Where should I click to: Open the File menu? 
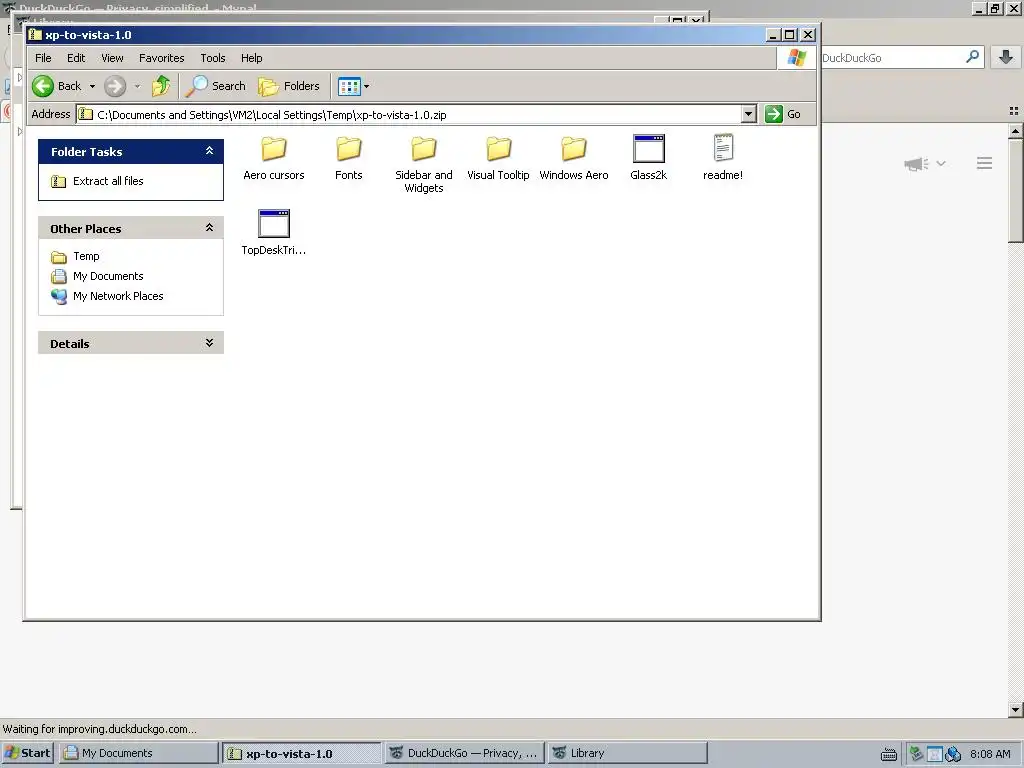pyautogui.click(x=43, y=58)
